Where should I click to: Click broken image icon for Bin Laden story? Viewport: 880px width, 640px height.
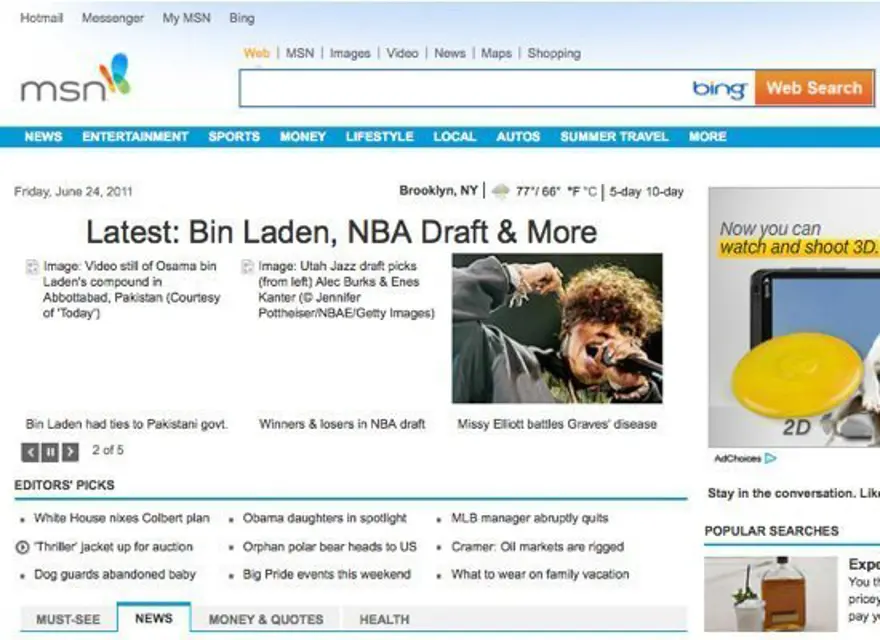33,267
